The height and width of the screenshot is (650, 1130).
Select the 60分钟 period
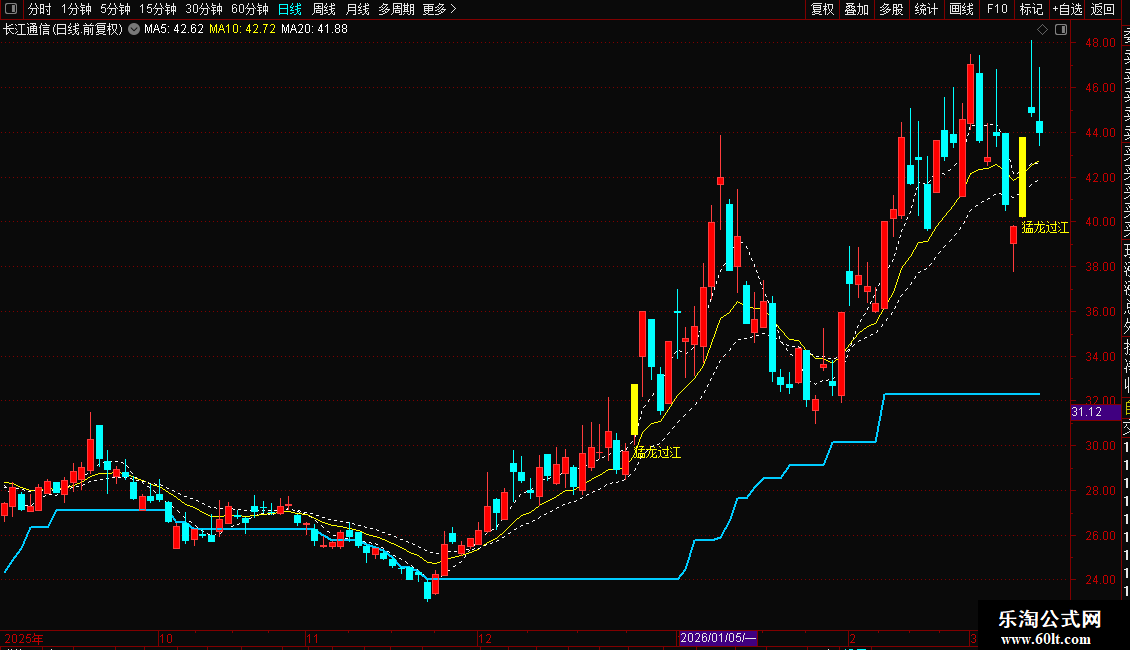tap(250, 9)
